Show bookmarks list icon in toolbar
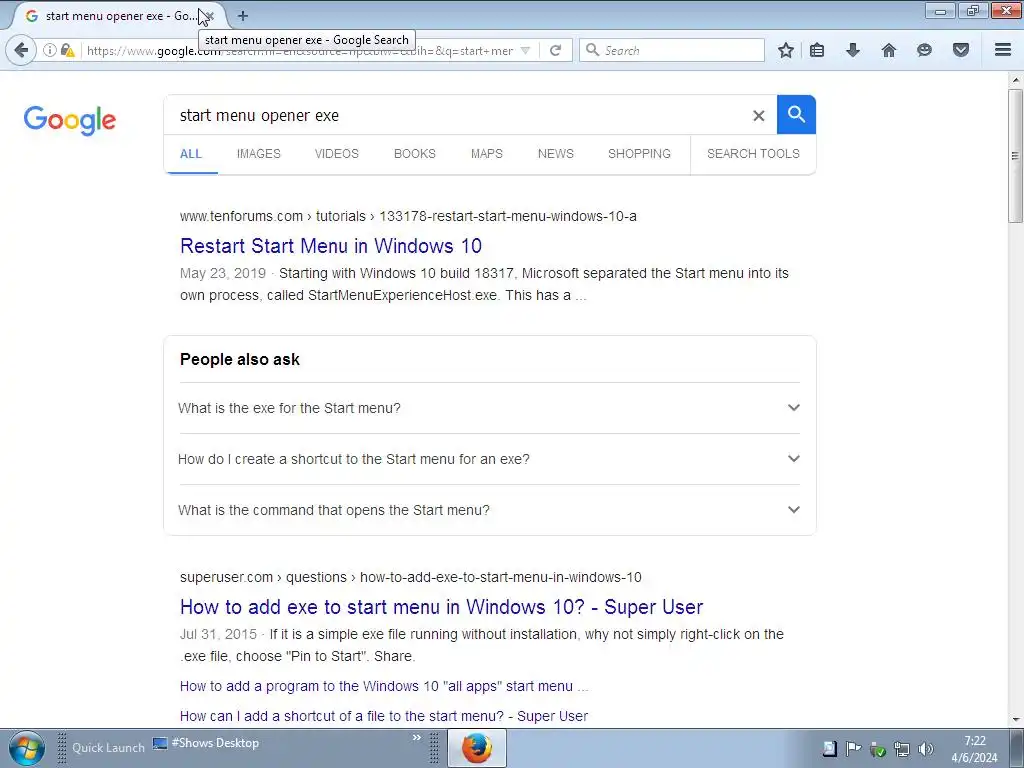This screenshot has width=1024, height=768. (x=817, y=50)
